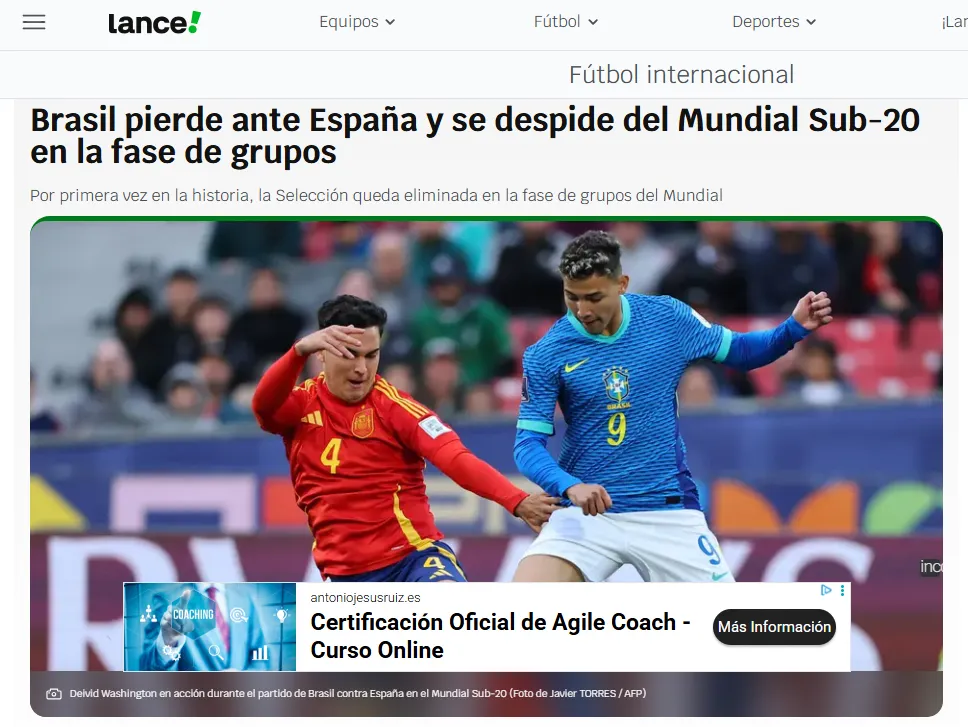968x727 pixels.
Task: Click the photo caption about Deivid Washington
Action: [358, 694]
